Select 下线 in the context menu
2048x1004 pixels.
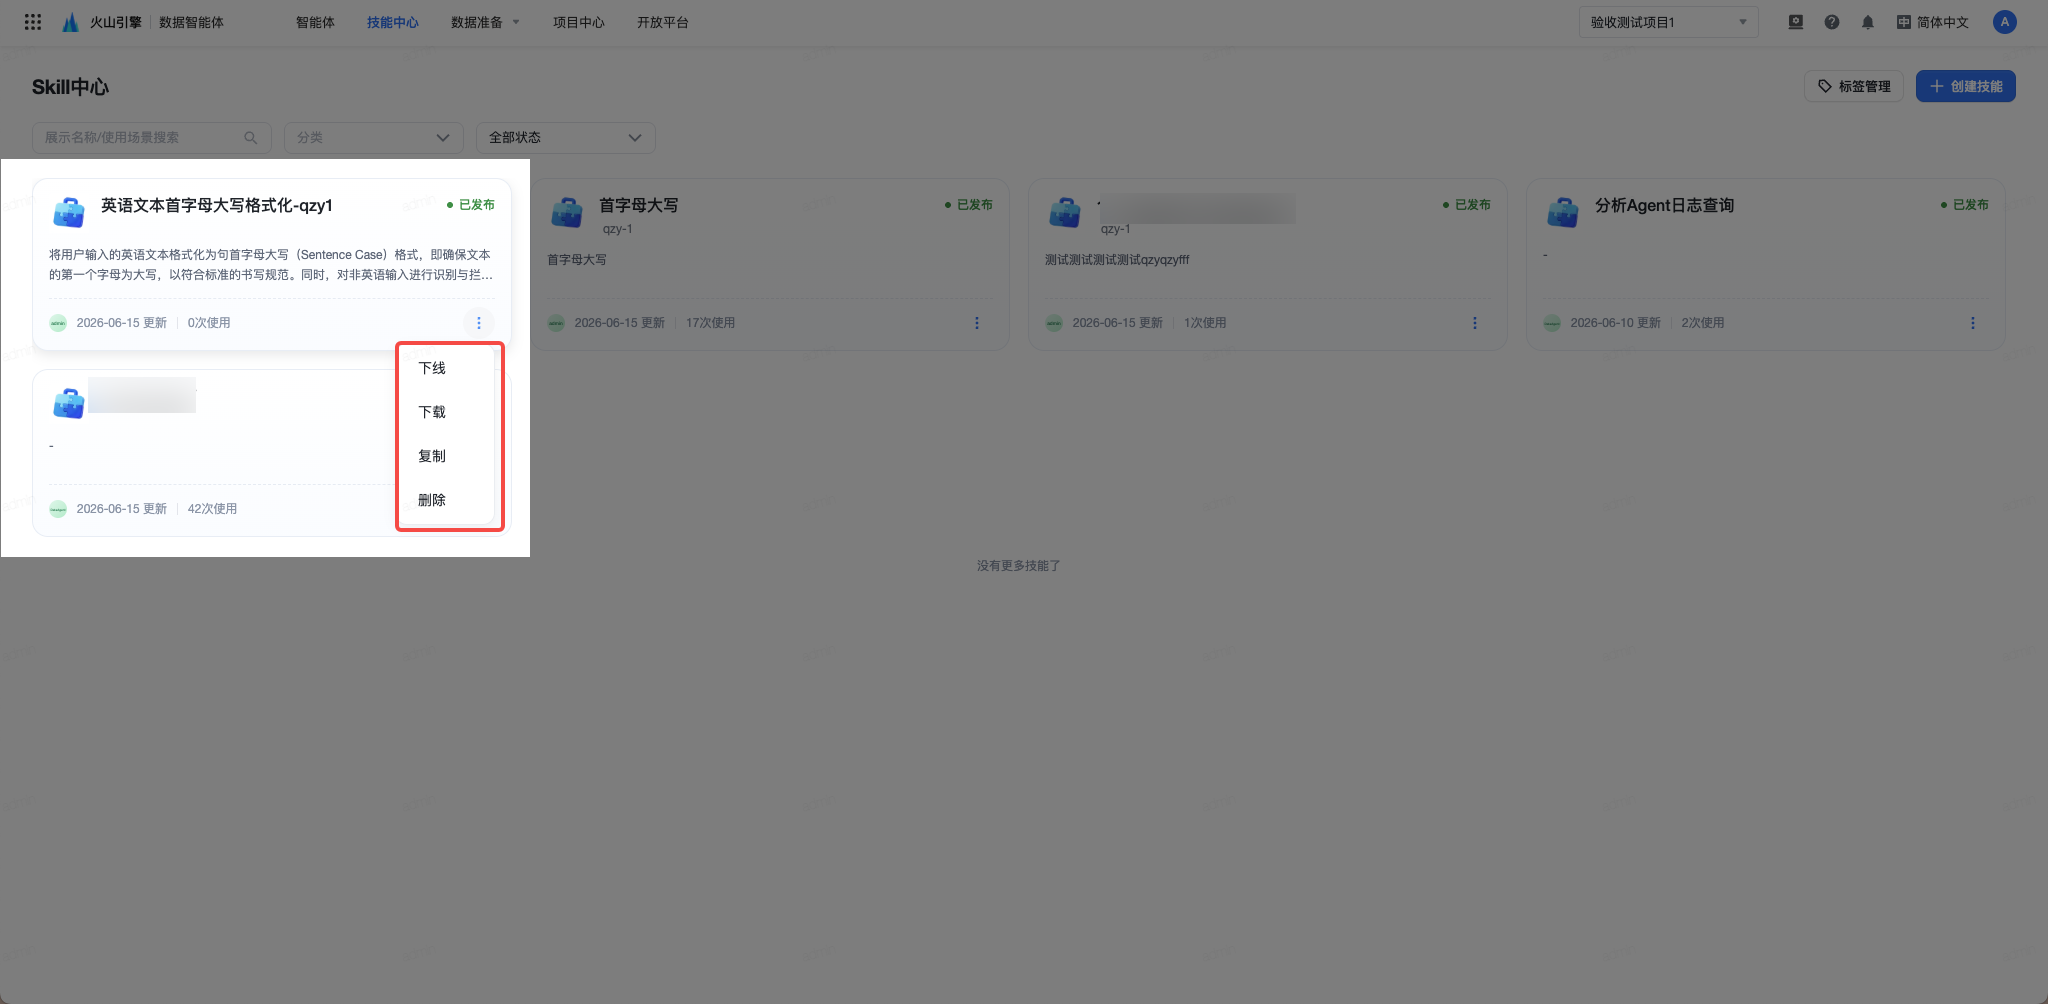432,368
